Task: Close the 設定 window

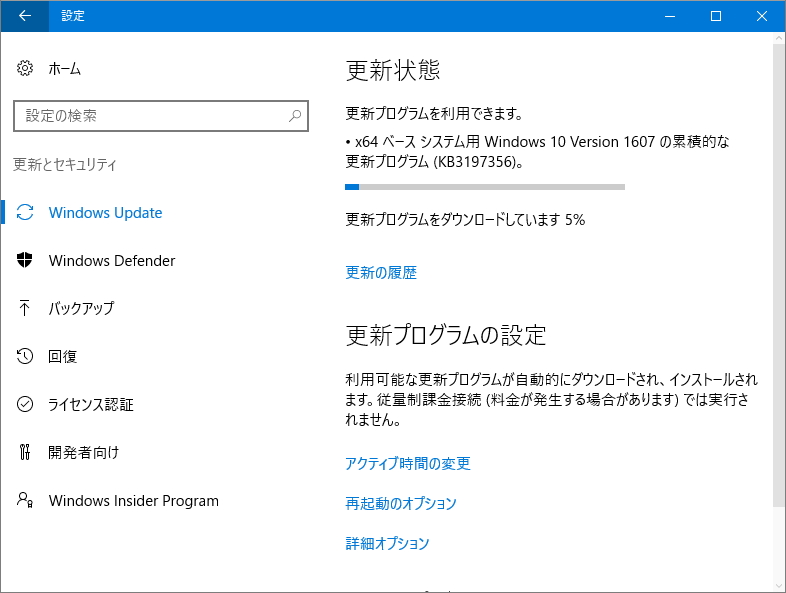Action: click(762, 16)
